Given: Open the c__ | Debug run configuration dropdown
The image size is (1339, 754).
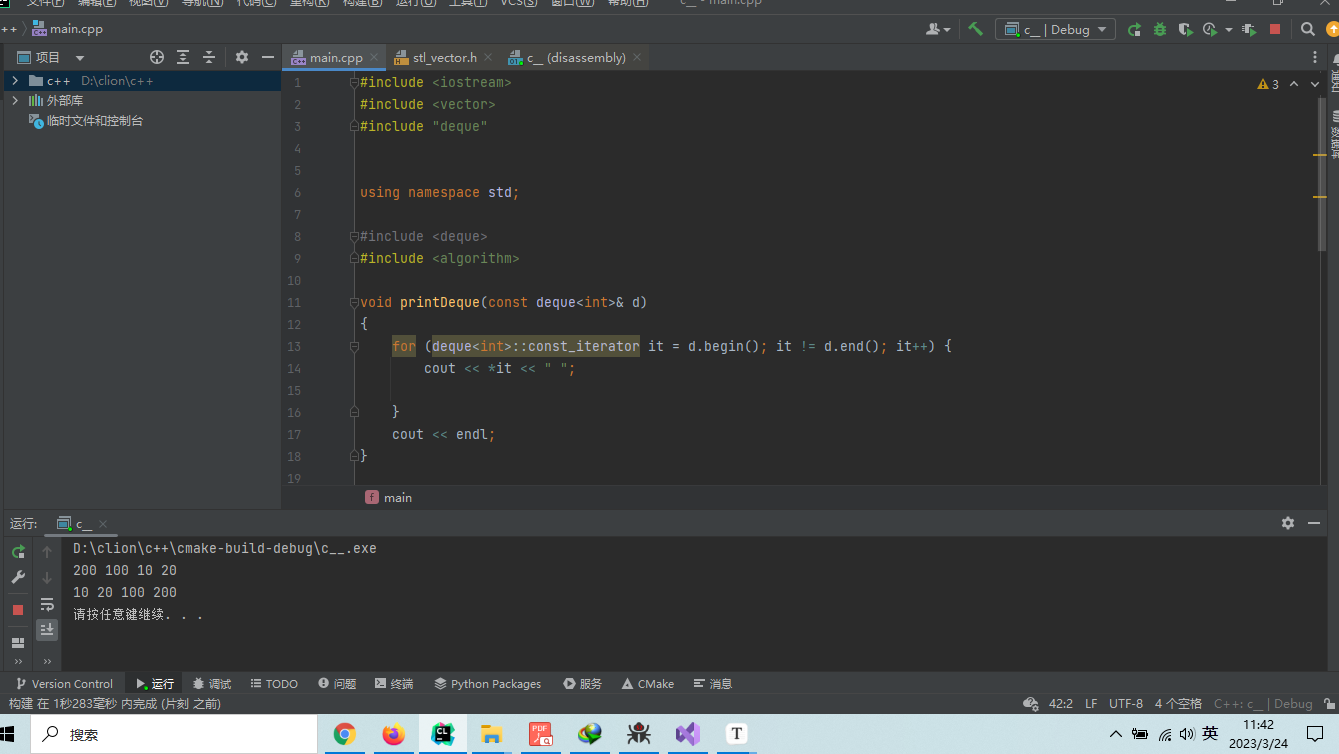Looking at the screenshot, I should (x=1055, y=30).
